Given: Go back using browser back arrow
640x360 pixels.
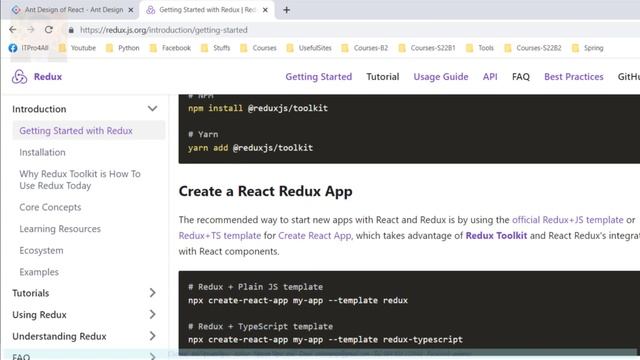Looking at the screenshot, I should (13, 30).
